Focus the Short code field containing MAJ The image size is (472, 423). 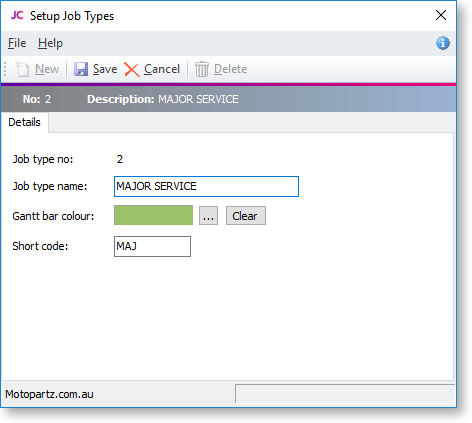pyautogui.click(x=152, y=246)
